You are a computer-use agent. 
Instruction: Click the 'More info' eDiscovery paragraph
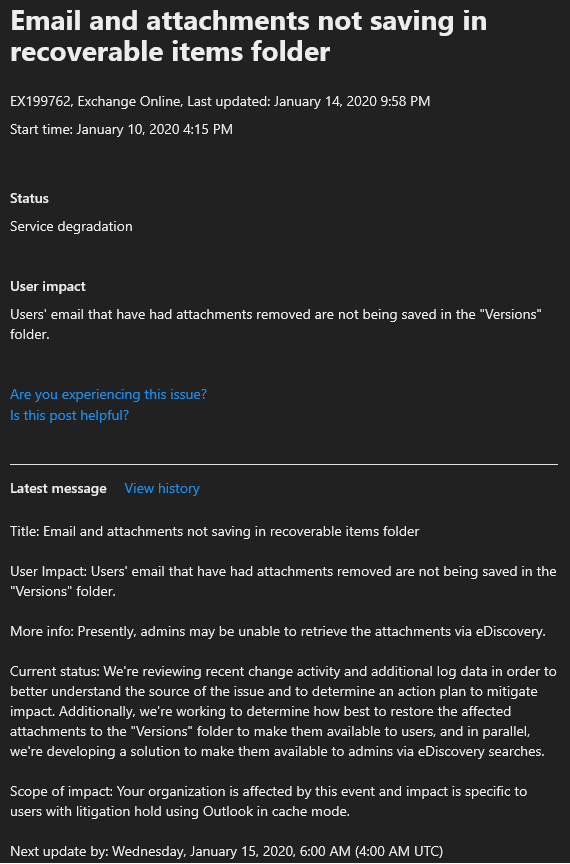coord(278,631)
